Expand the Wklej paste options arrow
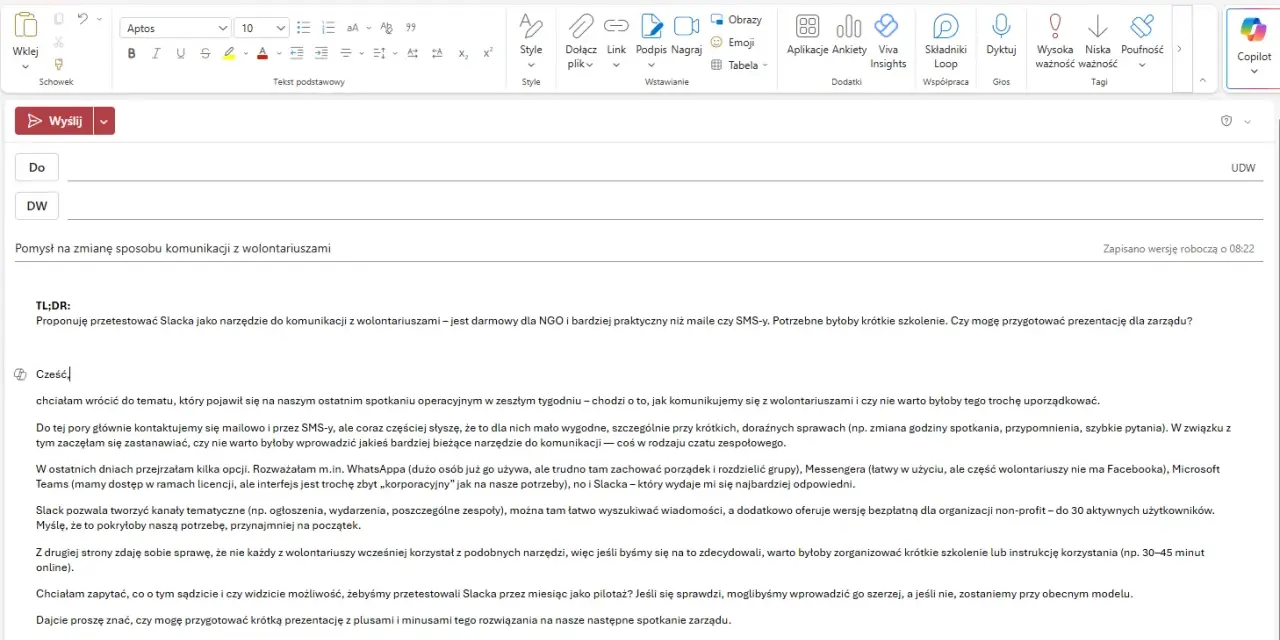Viewport: 1280px width, 640px height. pos(25,67)
